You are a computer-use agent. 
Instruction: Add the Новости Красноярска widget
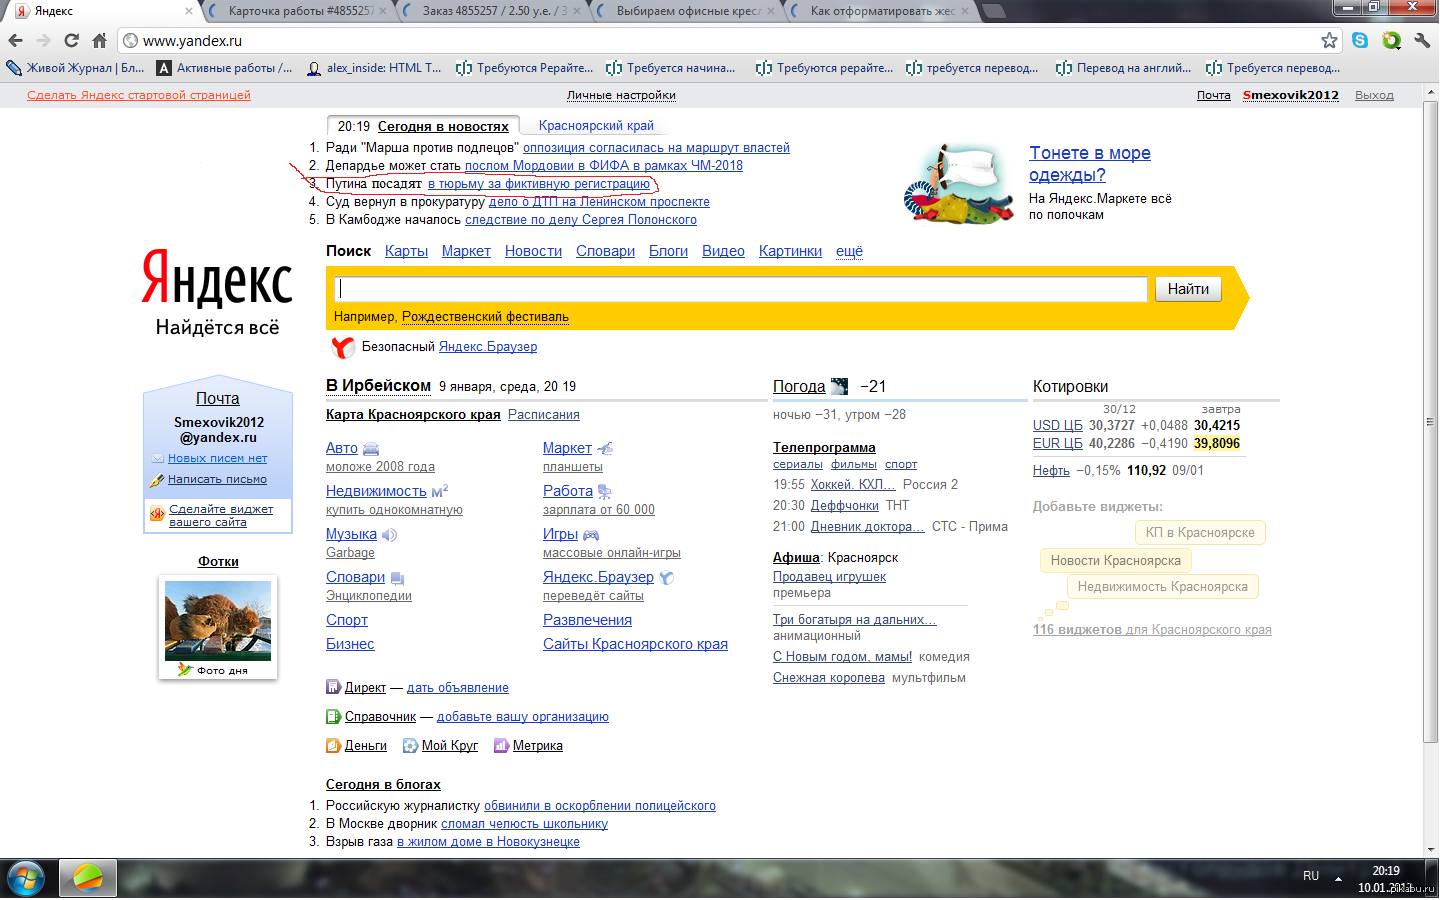pyautogui.click(x=1115, y=561)
